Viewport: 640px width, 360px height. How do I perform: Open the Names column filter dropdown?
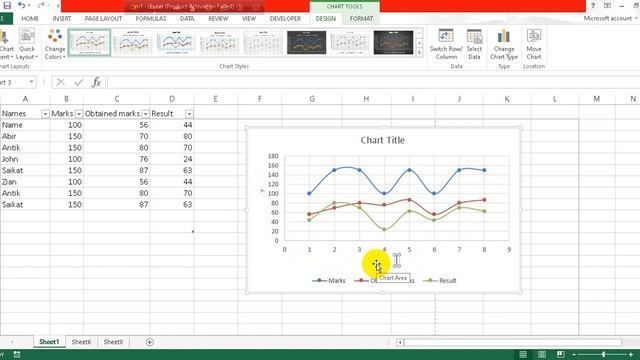[45, 114]
